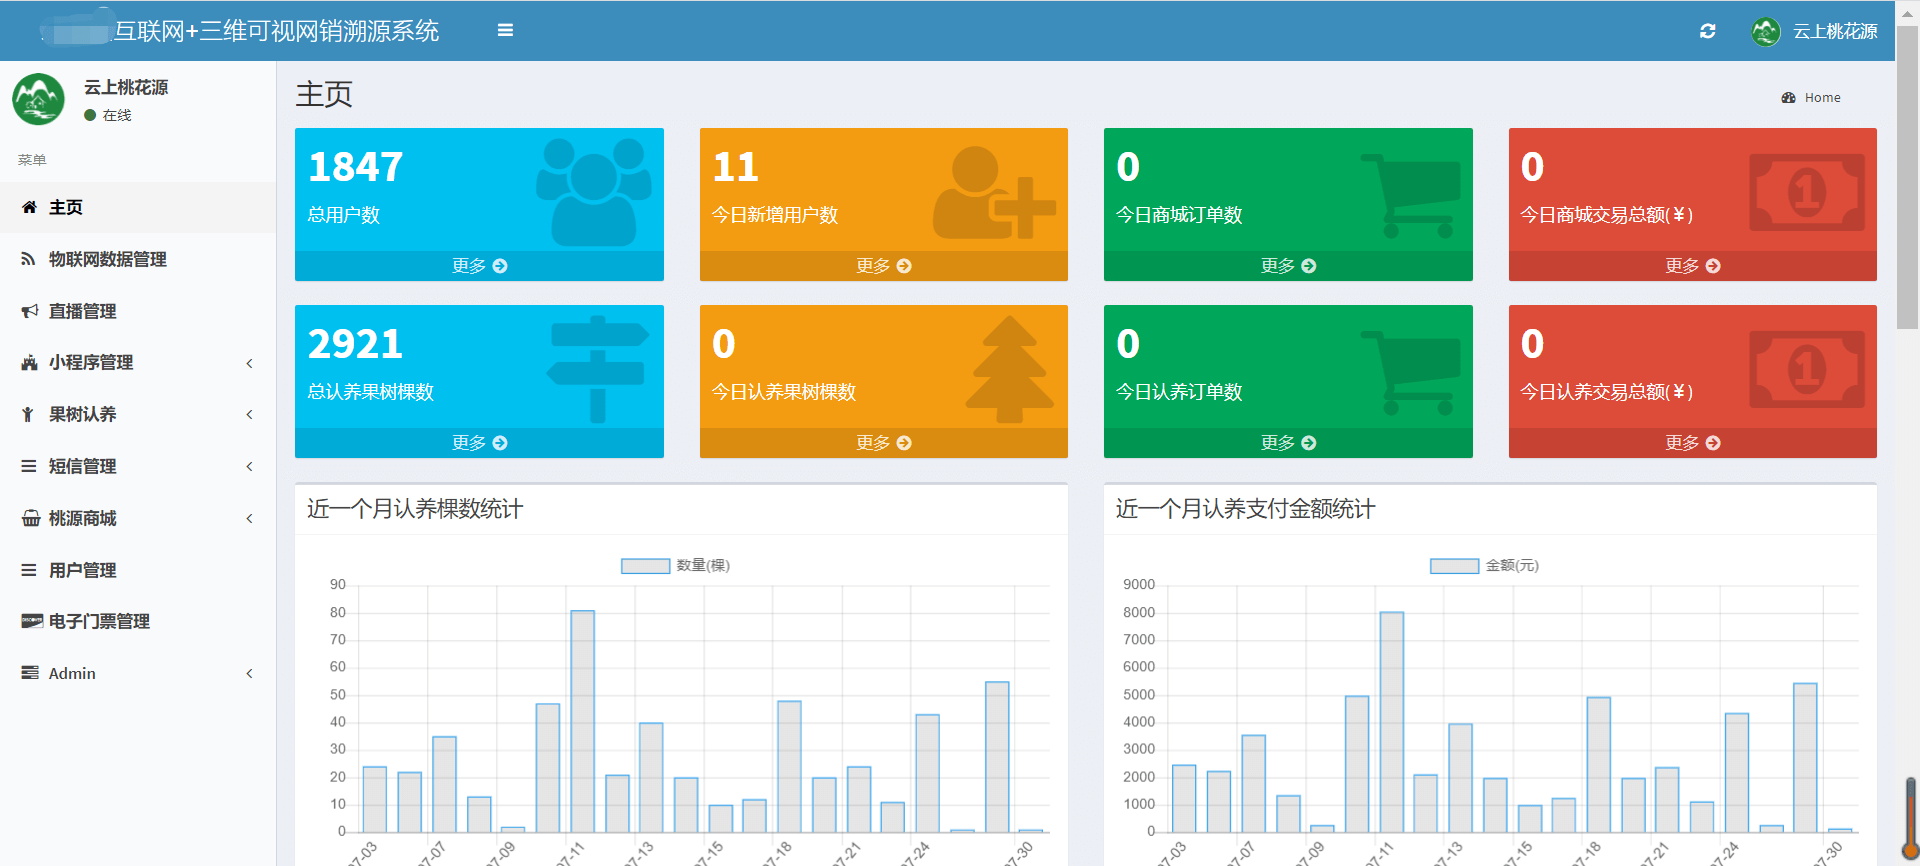Screen dimensions: 1920x866
Task: Click the basket icon for 桃源商城
Action: 31,519
